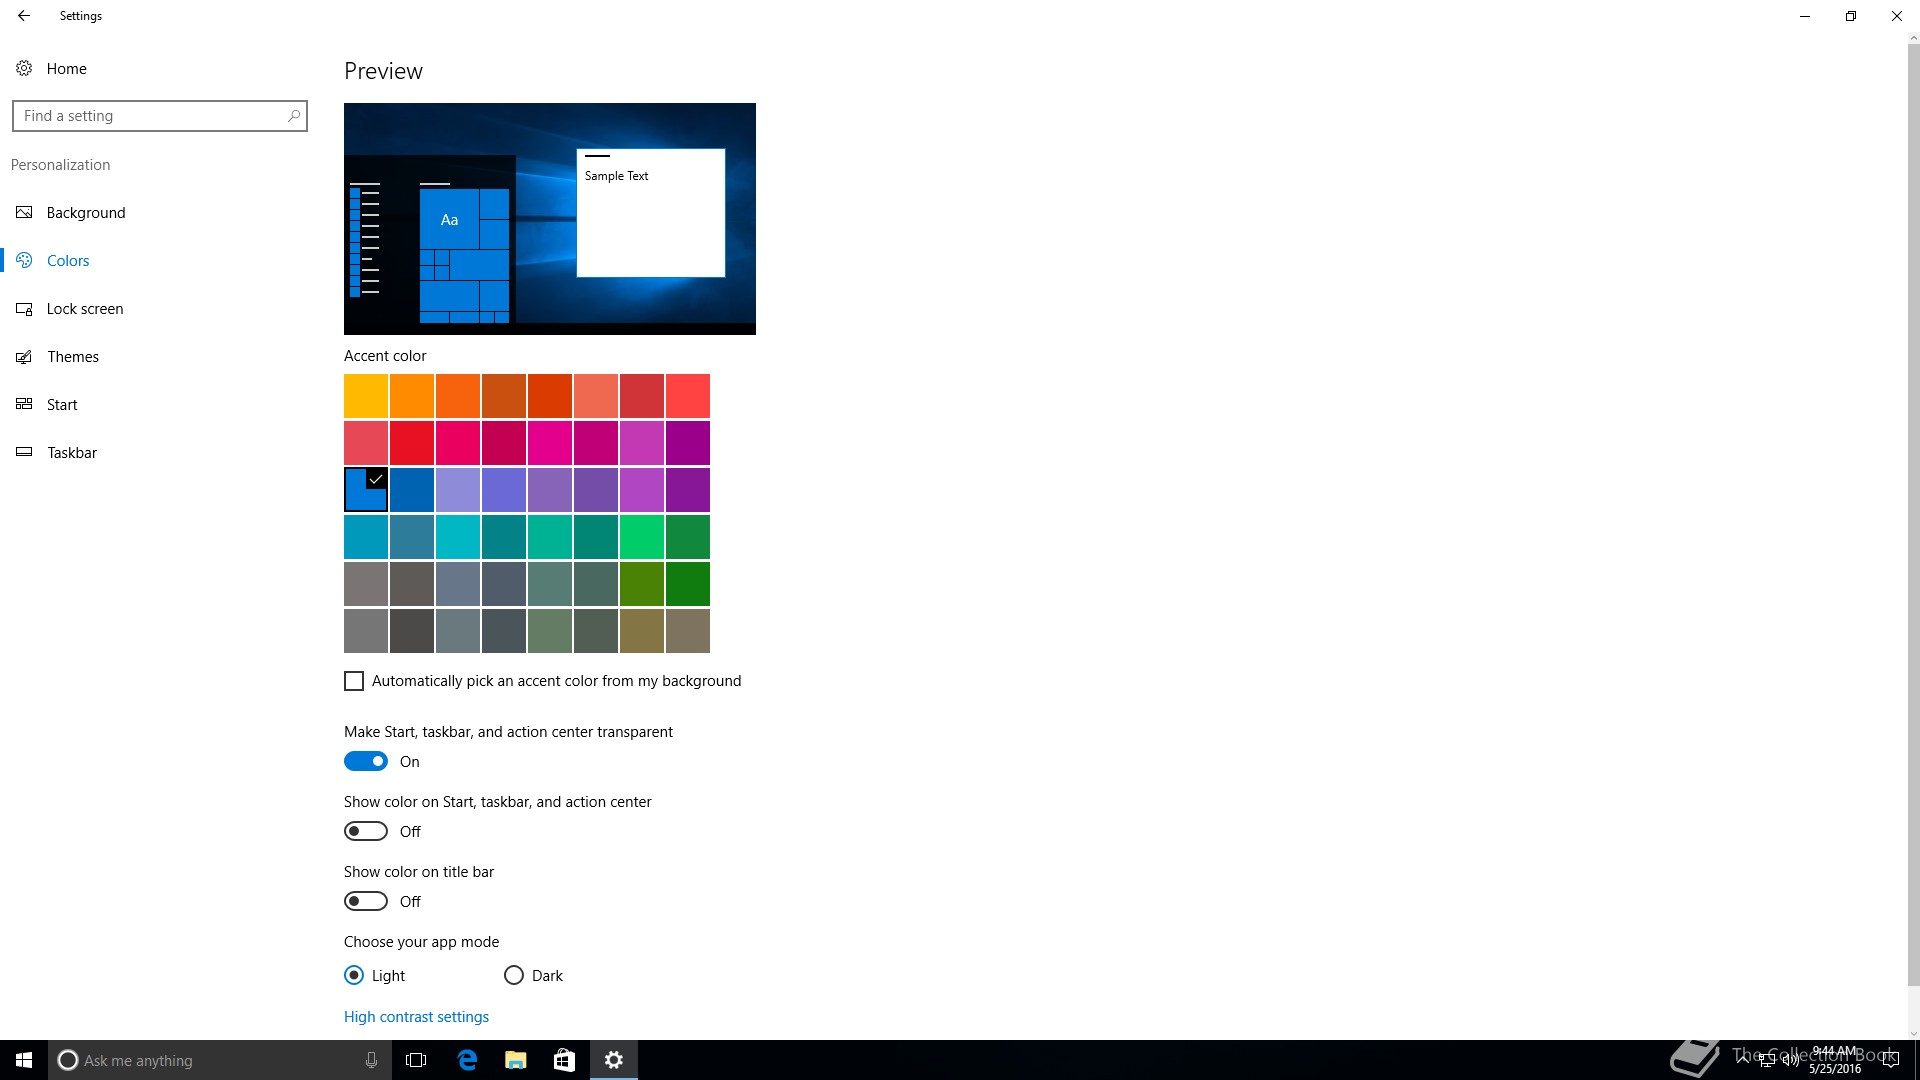This screenshot has width=1920, height=1080.
Task: Open Home via the gear icon
Action: click(x=24, y=68)
